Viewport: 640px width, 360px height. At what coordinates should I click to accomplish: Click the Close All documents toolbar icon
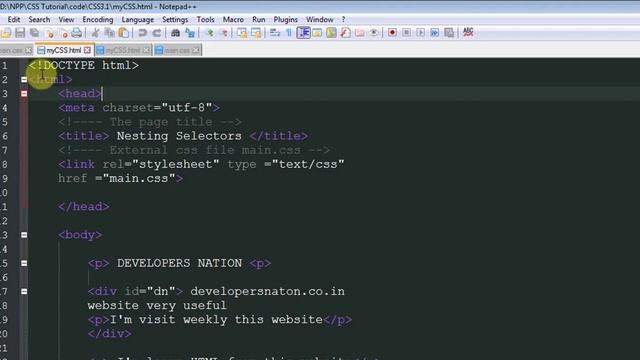[63, 33]
